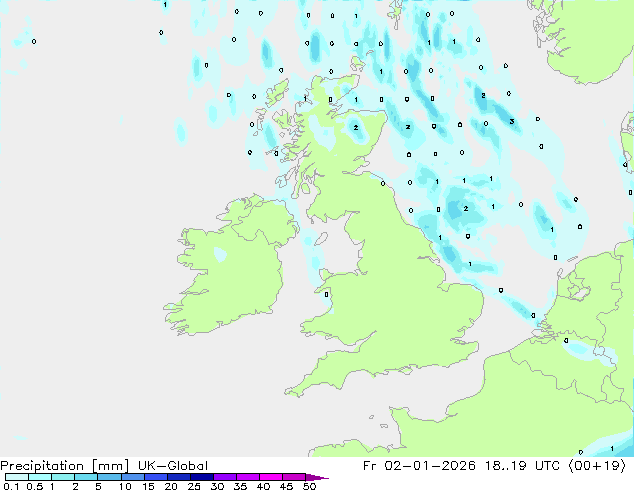
Task: Click the '(00+19)' forecast offset text
Action: pyautogui.click(x=597, y=466)
